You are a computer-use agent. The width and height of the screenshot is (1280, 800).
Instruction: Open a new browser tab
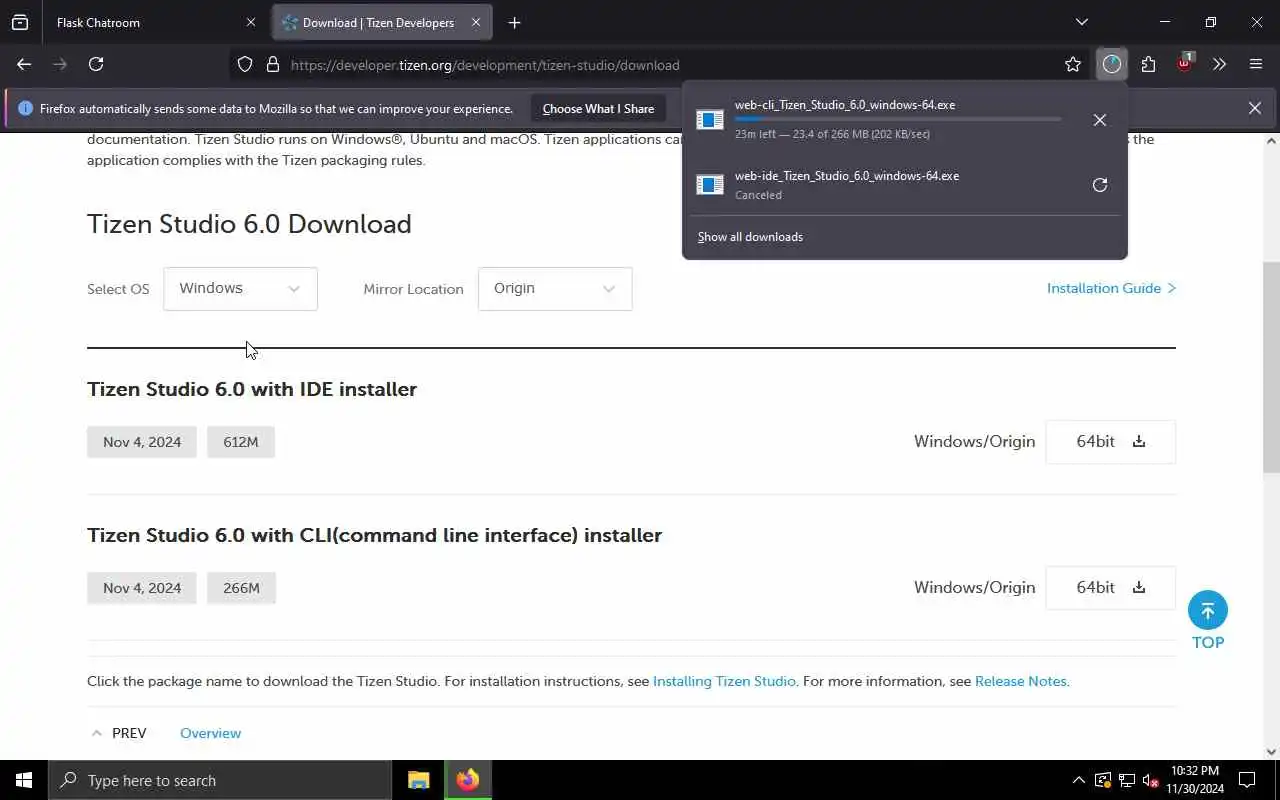tap(514, 22)
